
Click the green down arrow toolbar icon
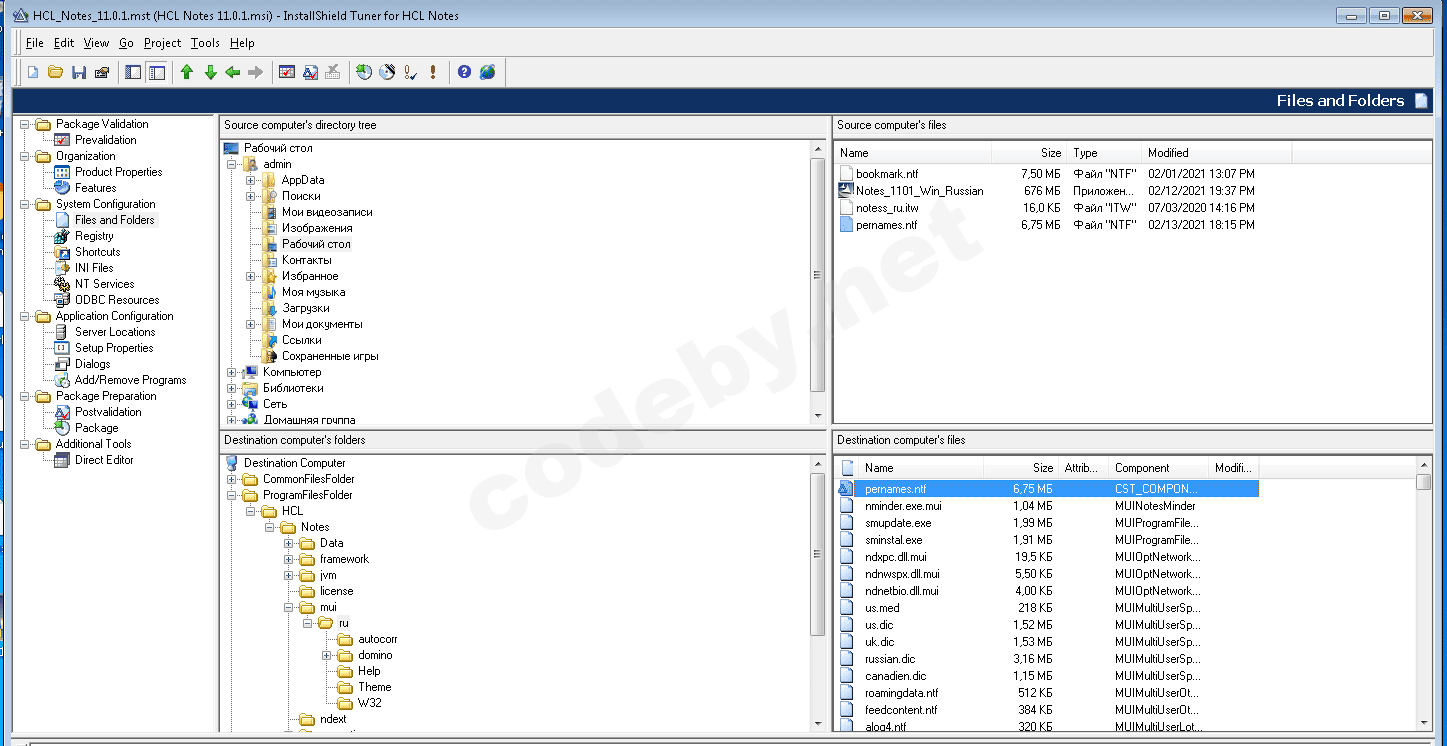(210, 72)
